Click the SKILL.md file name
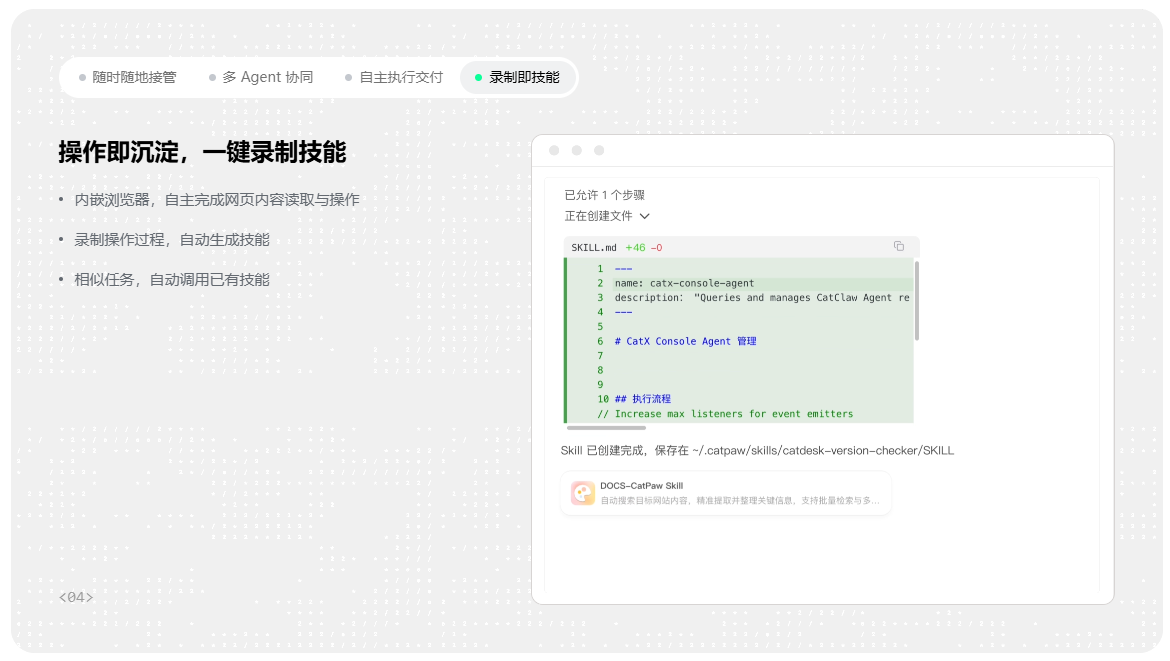 pos(594,248)
